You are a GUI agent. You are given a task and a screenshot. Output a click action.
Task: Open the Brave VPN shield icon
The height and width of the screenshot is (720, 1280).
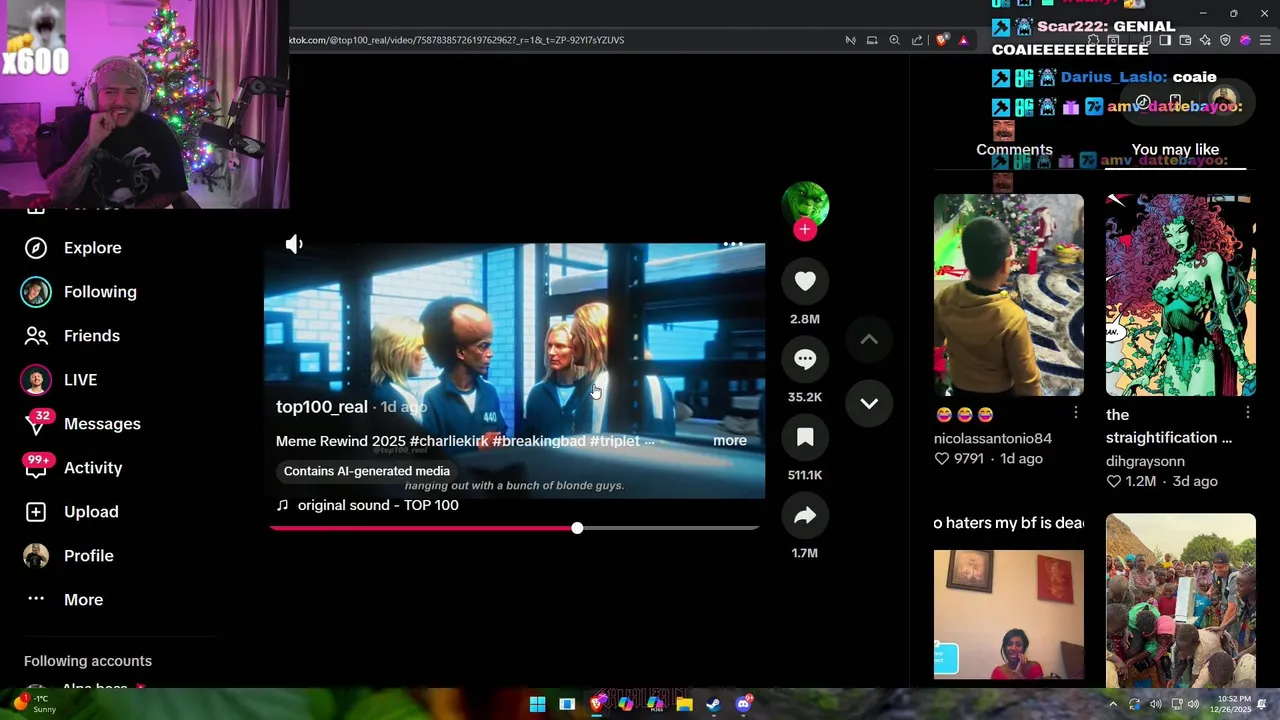coord(1225,40)
